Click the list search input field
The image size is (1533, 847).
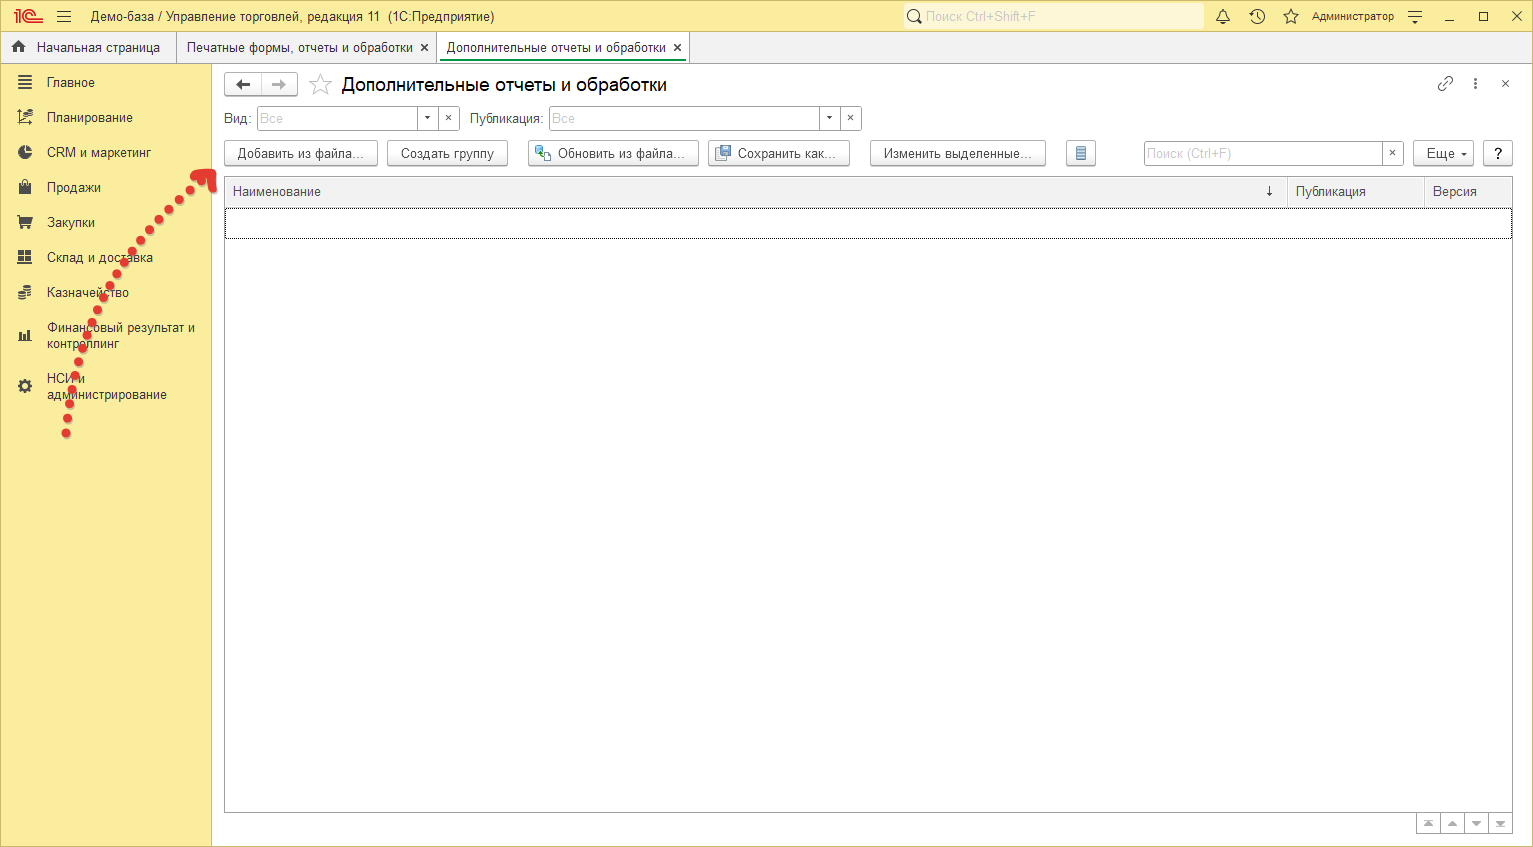pos(1262,153)
